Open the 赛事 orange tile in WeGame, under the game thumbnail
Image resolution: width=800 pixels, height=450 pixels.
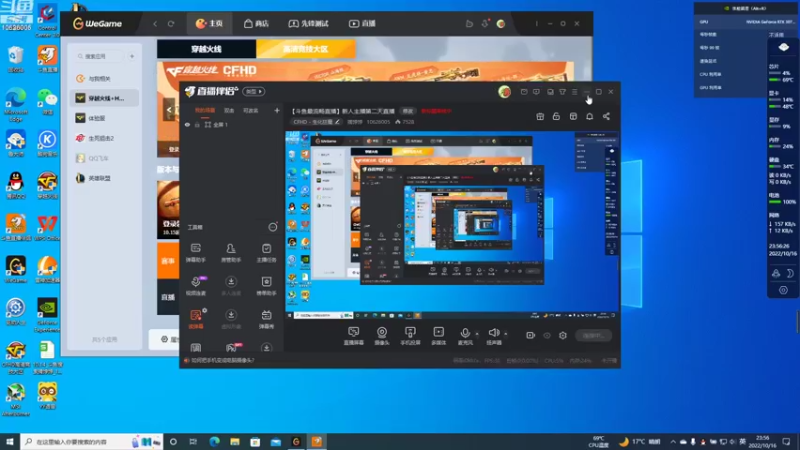tap(168, 261)
